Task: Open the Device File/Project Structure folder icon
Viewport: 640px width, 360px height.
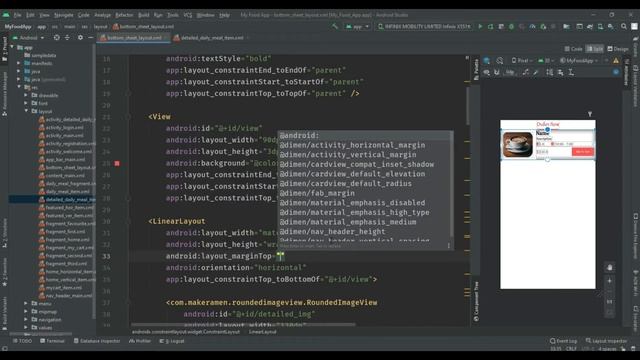Action: pos(566,27)
